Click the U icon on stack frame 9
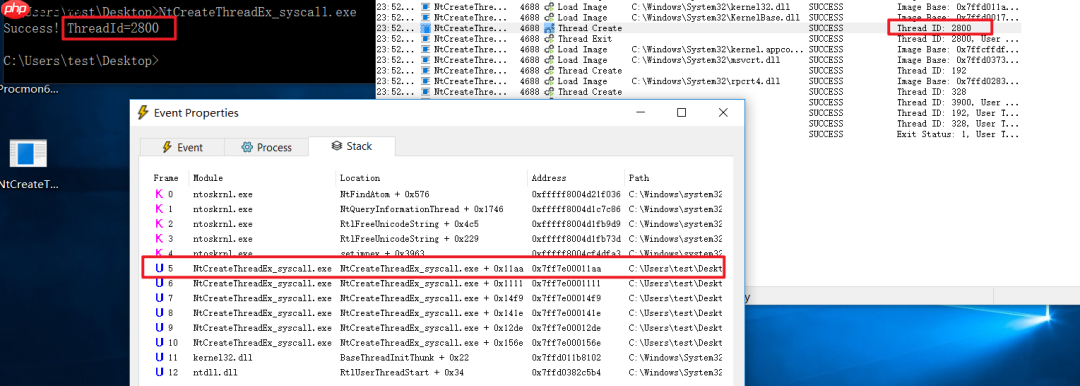Viewport: 1080px width, 386px height. pos(159,327)
